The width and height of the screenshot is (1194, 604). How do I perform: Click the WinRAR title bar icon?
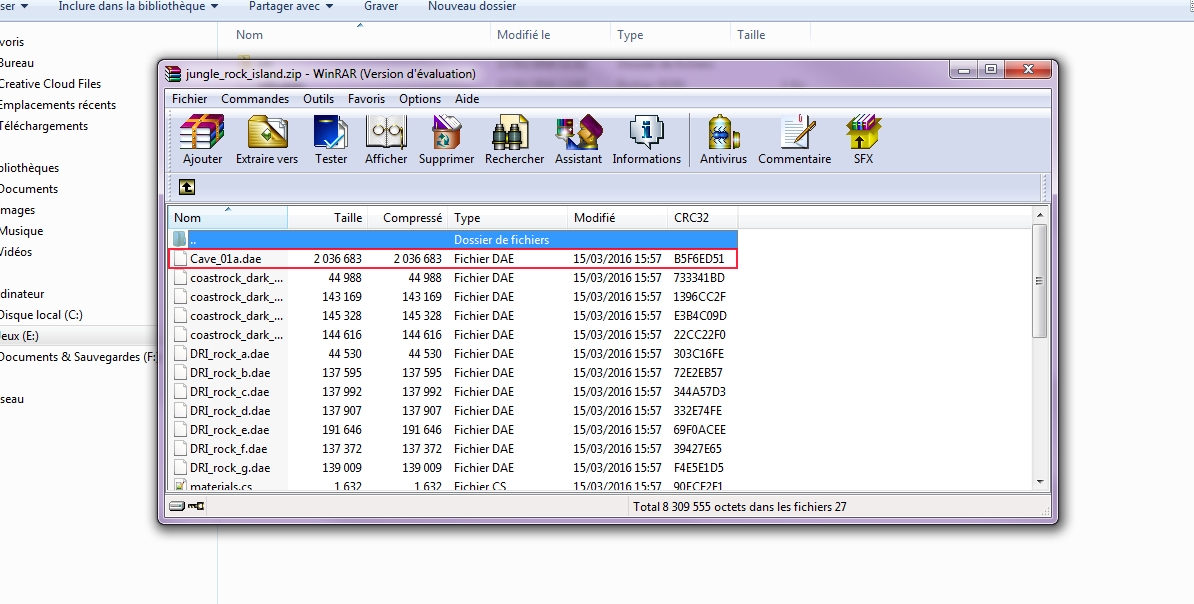point(174,74)
